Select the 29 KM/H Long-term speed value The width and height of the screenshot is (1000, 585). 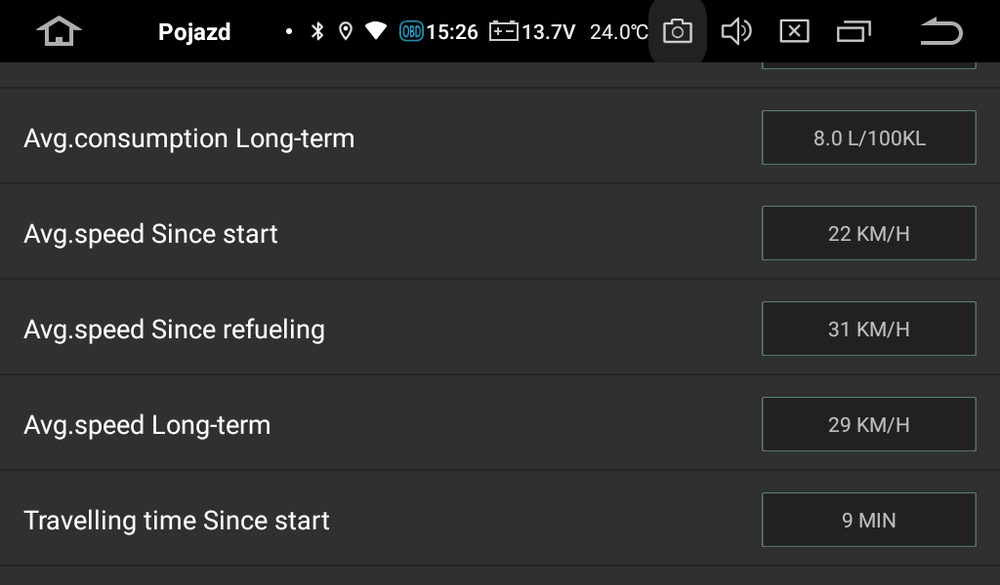tap(868, 424)
